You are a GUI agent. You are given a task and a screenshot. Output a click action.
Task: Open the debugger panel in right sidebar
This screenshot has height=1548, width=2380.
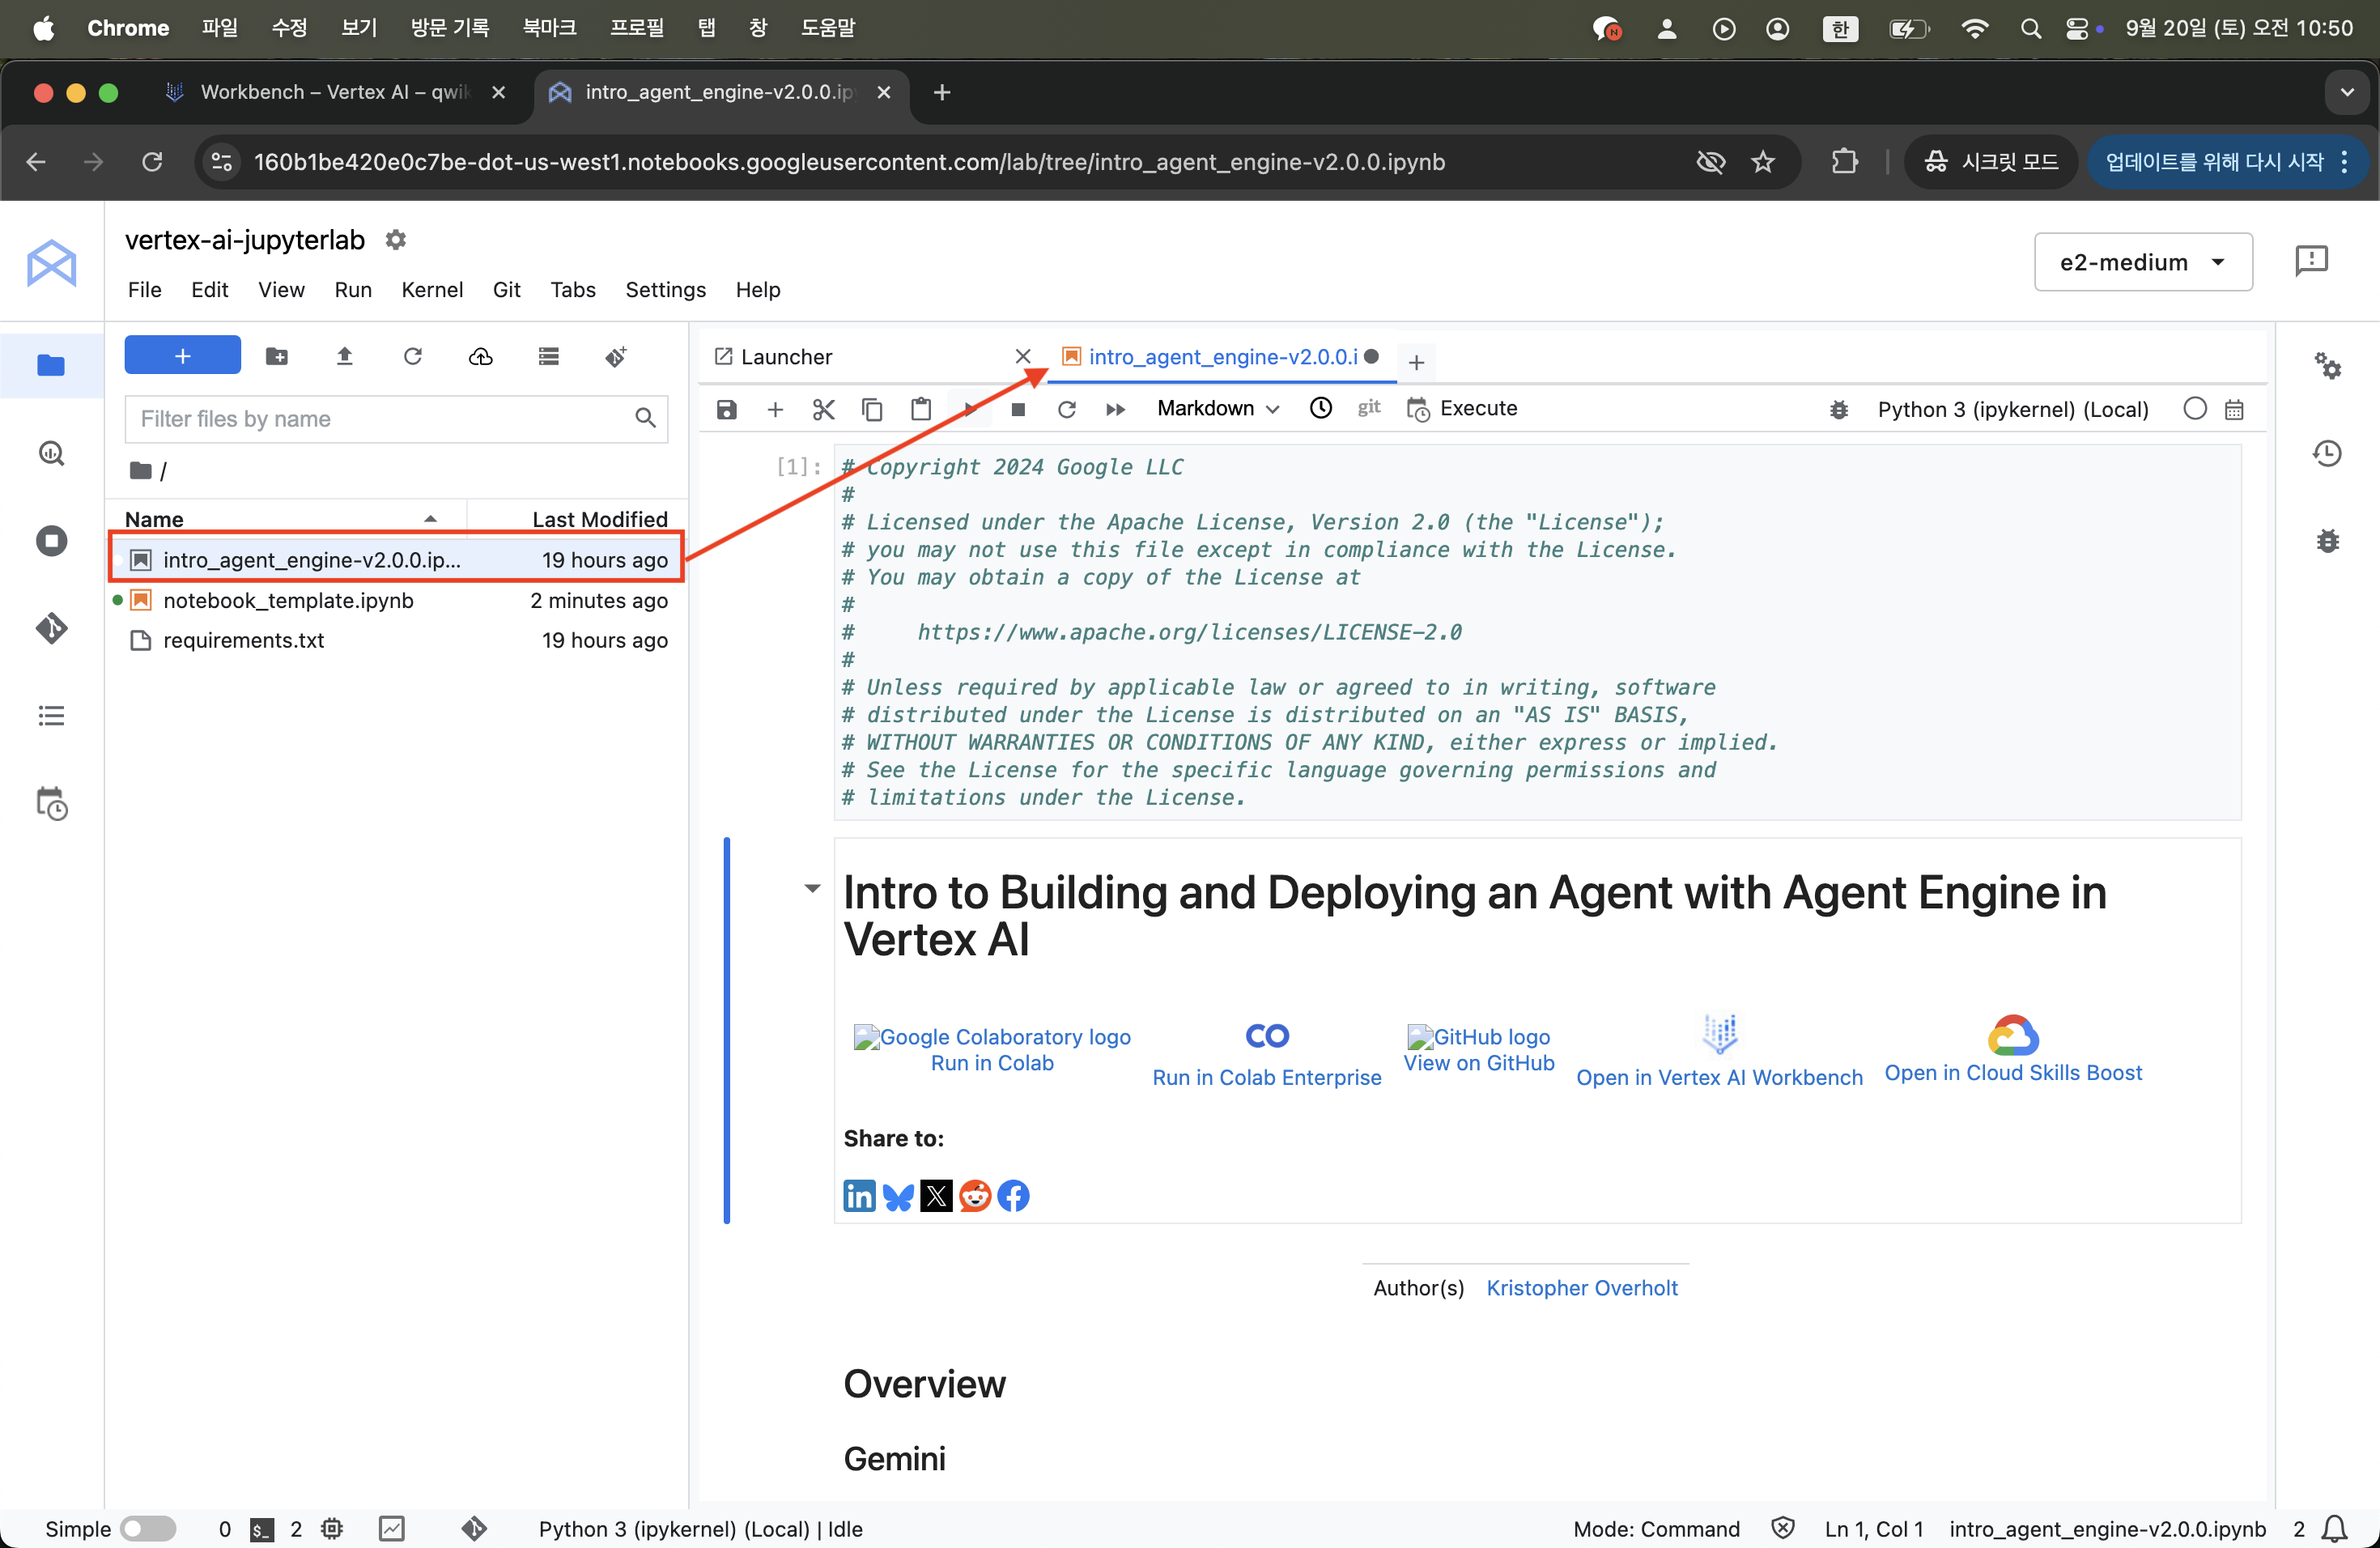[2327, 541]
